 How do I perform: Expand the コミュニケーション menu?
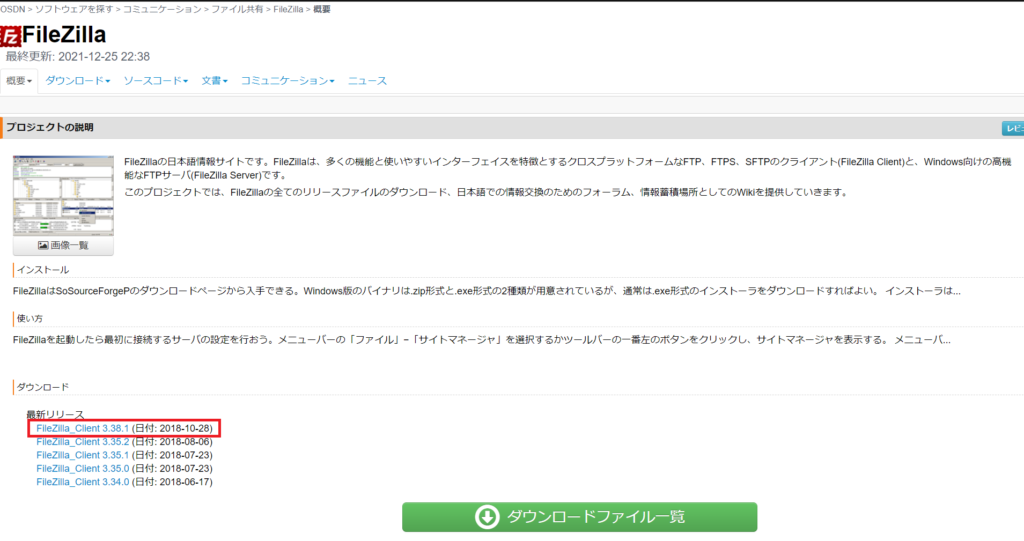[287, 81]
